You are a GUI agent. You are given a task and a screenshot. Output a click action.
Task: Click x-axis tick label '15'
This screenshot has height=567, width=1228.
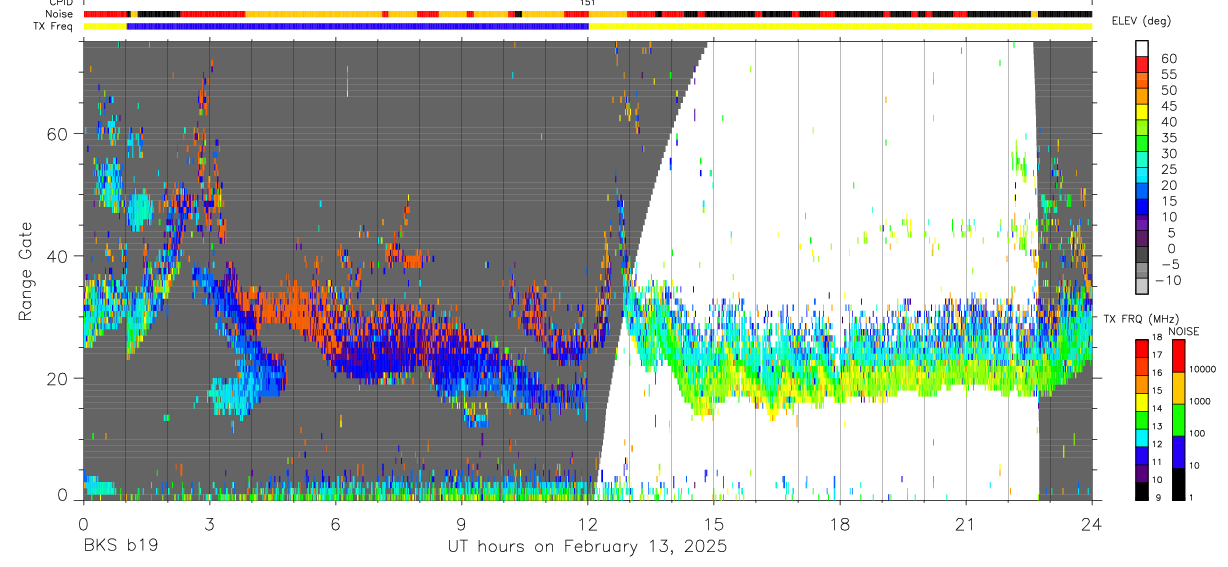(714, 524)
